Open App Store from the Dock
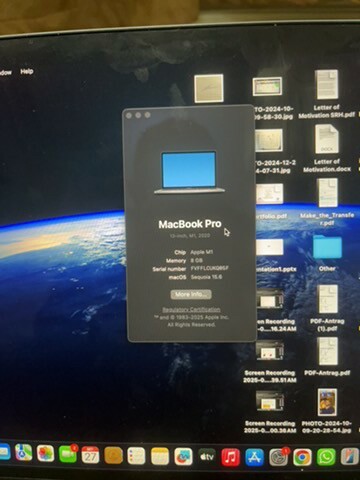The height and width of the screenshot is (480, 360). click(x=255, y=457)
